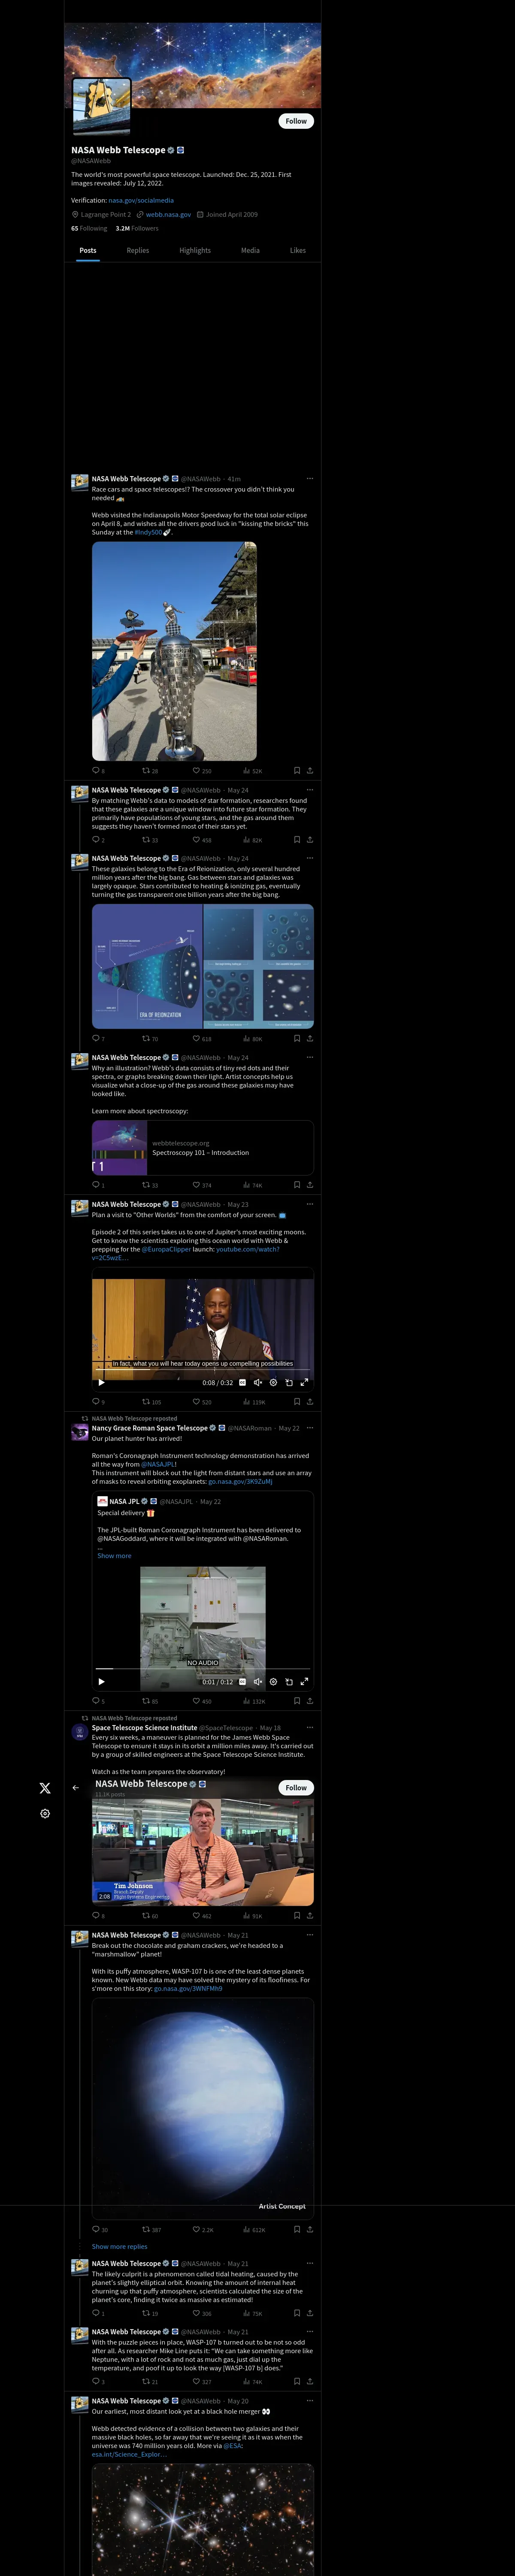Open the webb.nasa.gov profile link
Screen dimensions: 515x2576
[x=168, y=214]
